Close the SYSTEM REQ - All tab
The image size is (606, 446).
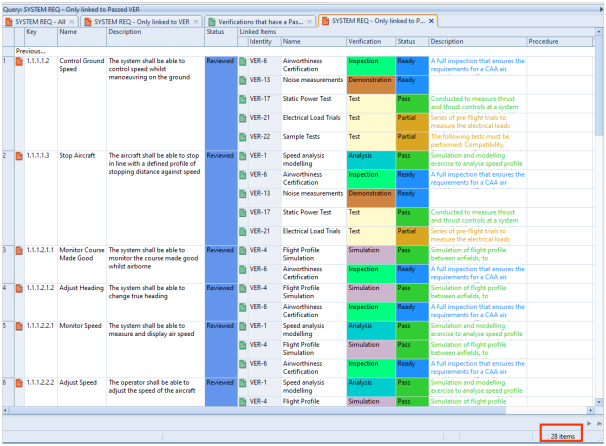pos(72,22)
